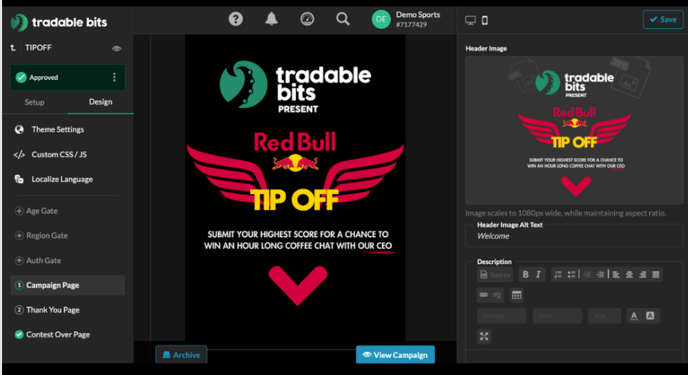Center description text
The width and height of the screenshot is (688, 375).
(629, 275)
